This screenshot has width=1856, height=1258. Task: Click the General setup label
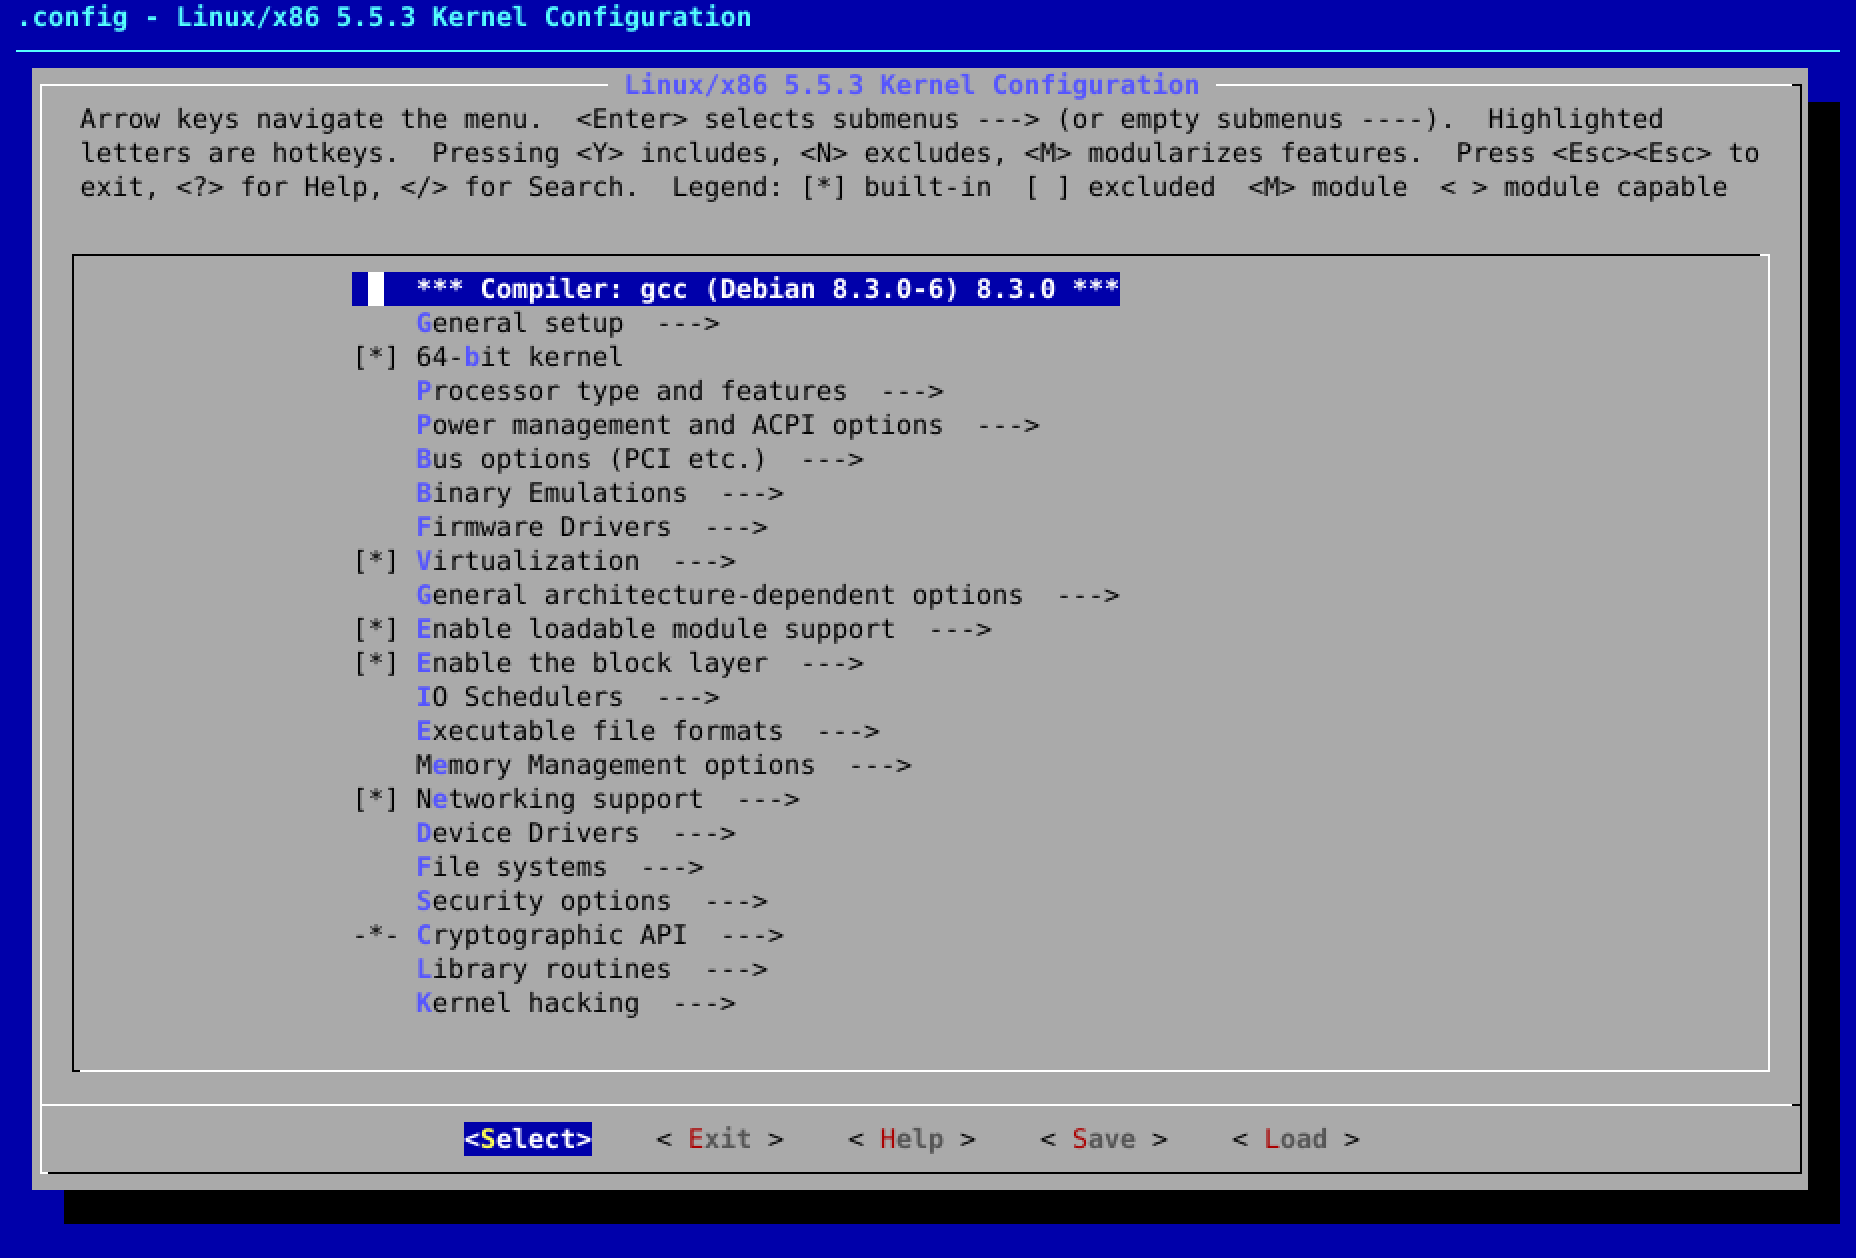[x=519, y=323]
